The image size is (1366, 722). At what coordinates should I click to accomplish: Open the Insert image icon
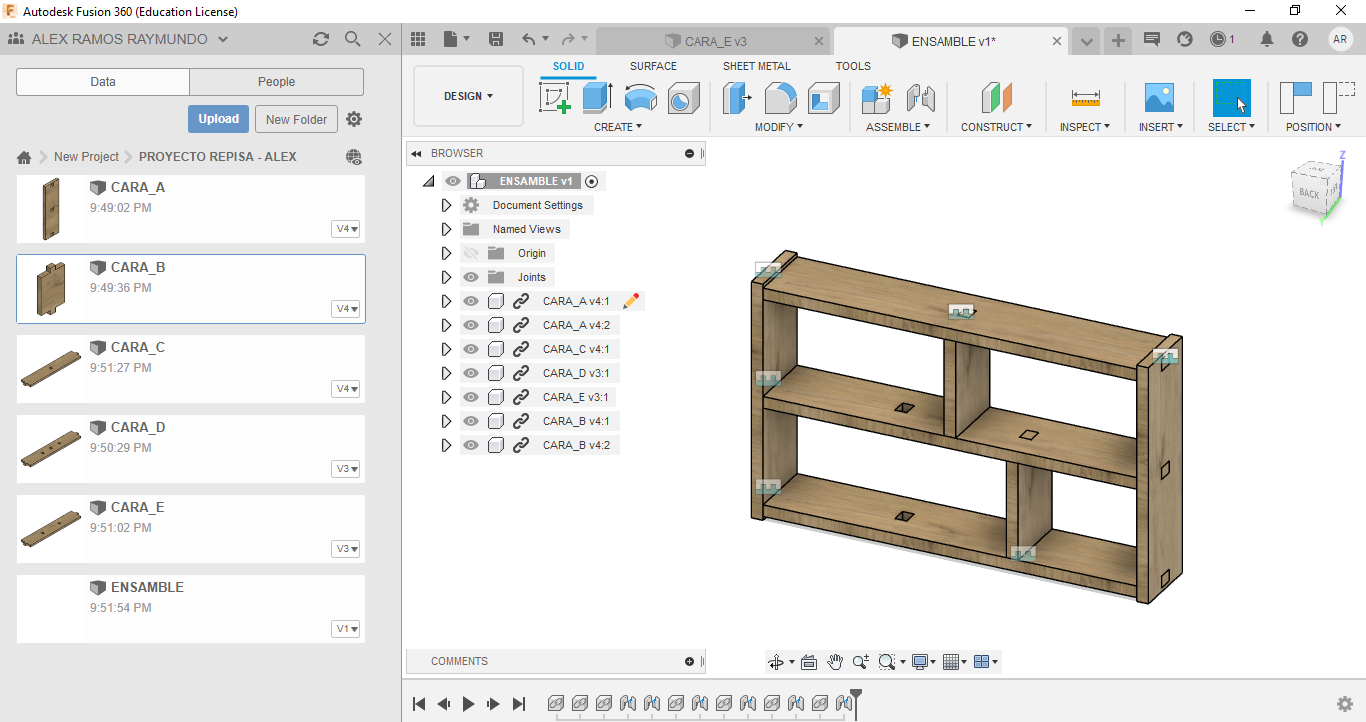click(1159, 98)
